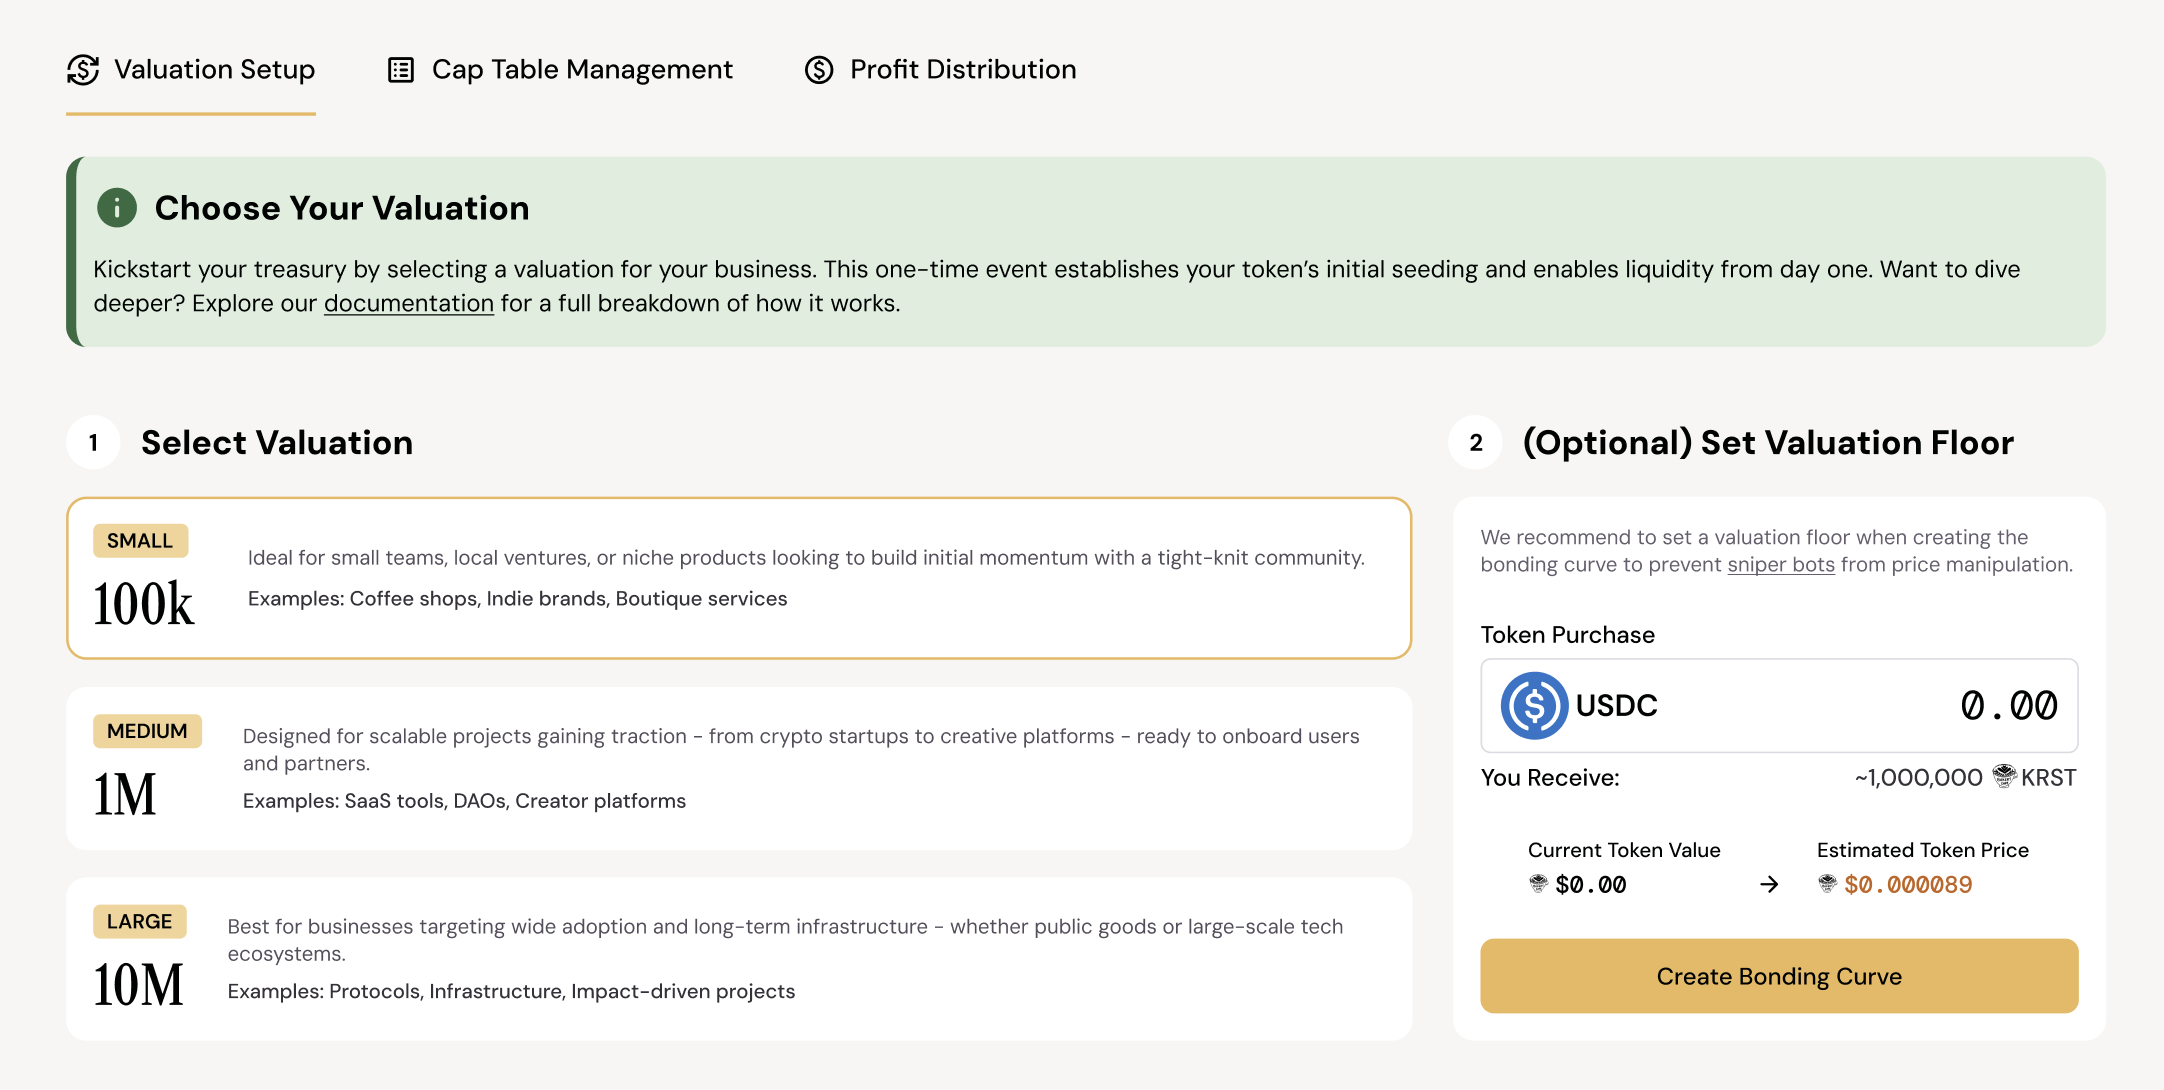Image resolution: width=2164 pixels, height=1090 pixels.
Task: Open the documentation link
Action: point(409,303)
